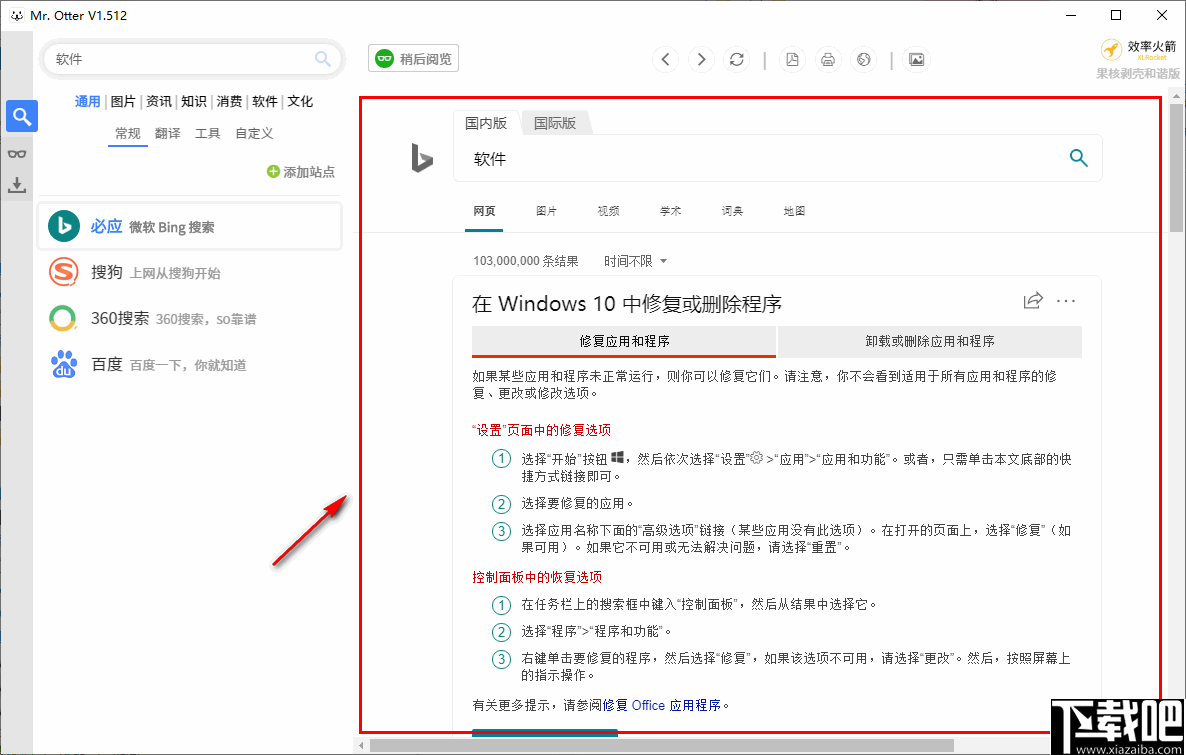The image size is (1186, 755).
Task: Open the 词典 results tab
Action: 732,211
